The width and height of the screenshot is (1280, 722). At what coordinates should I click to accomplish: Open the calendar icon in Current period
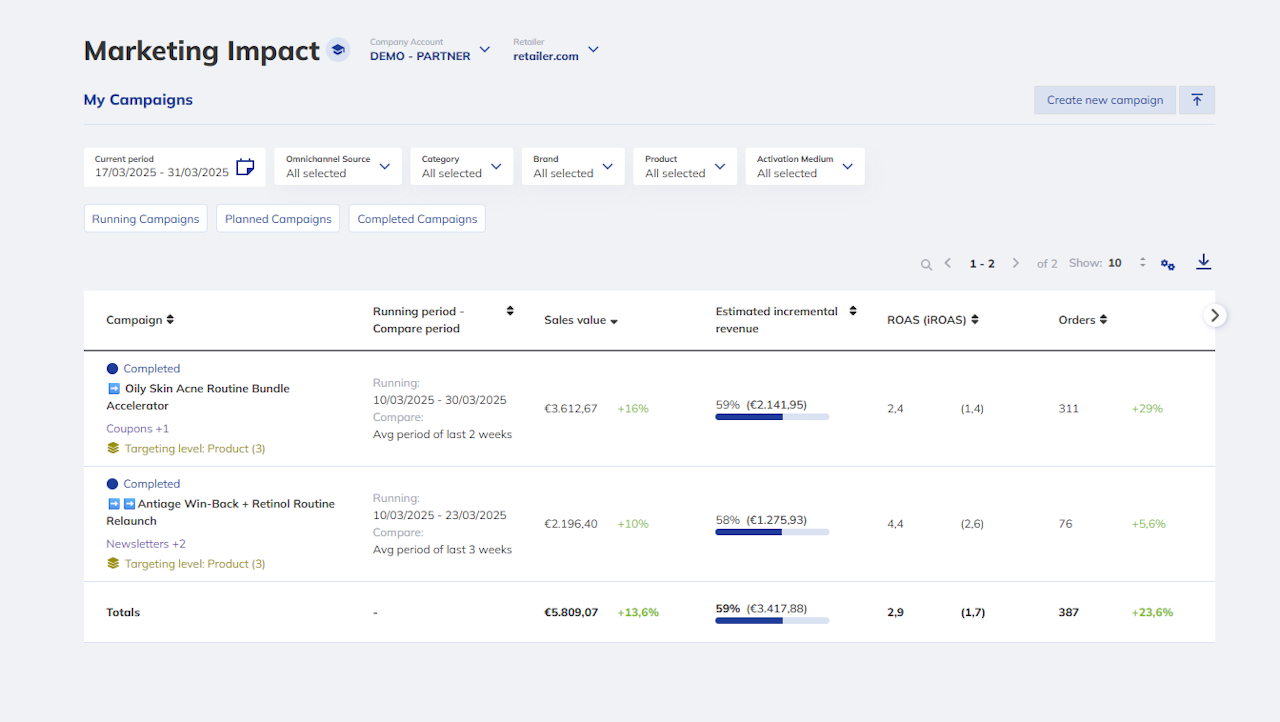click(x=245, y=167)
